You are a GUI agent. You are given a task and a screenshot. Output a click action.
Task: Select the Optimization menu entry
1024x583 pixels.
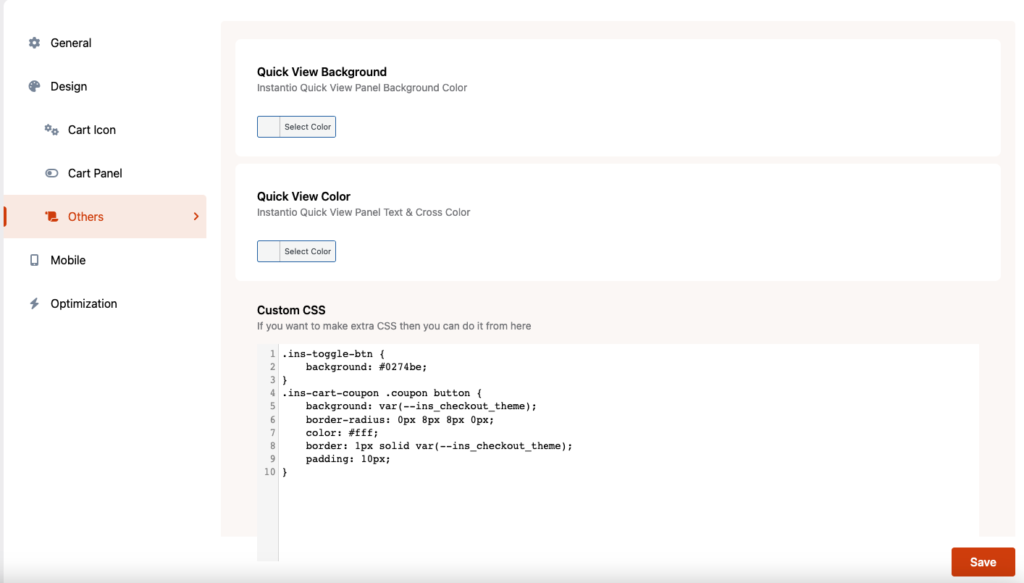click(x=84, y=303)
